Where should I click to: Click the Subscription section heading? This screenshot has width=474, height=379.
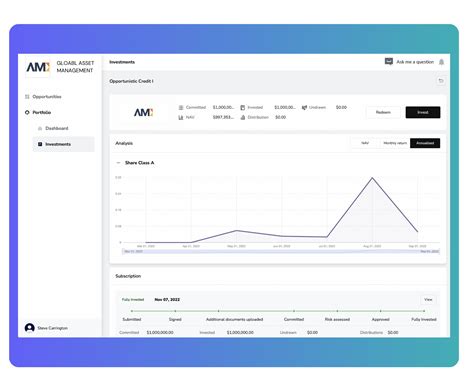[x=128, y=276]
